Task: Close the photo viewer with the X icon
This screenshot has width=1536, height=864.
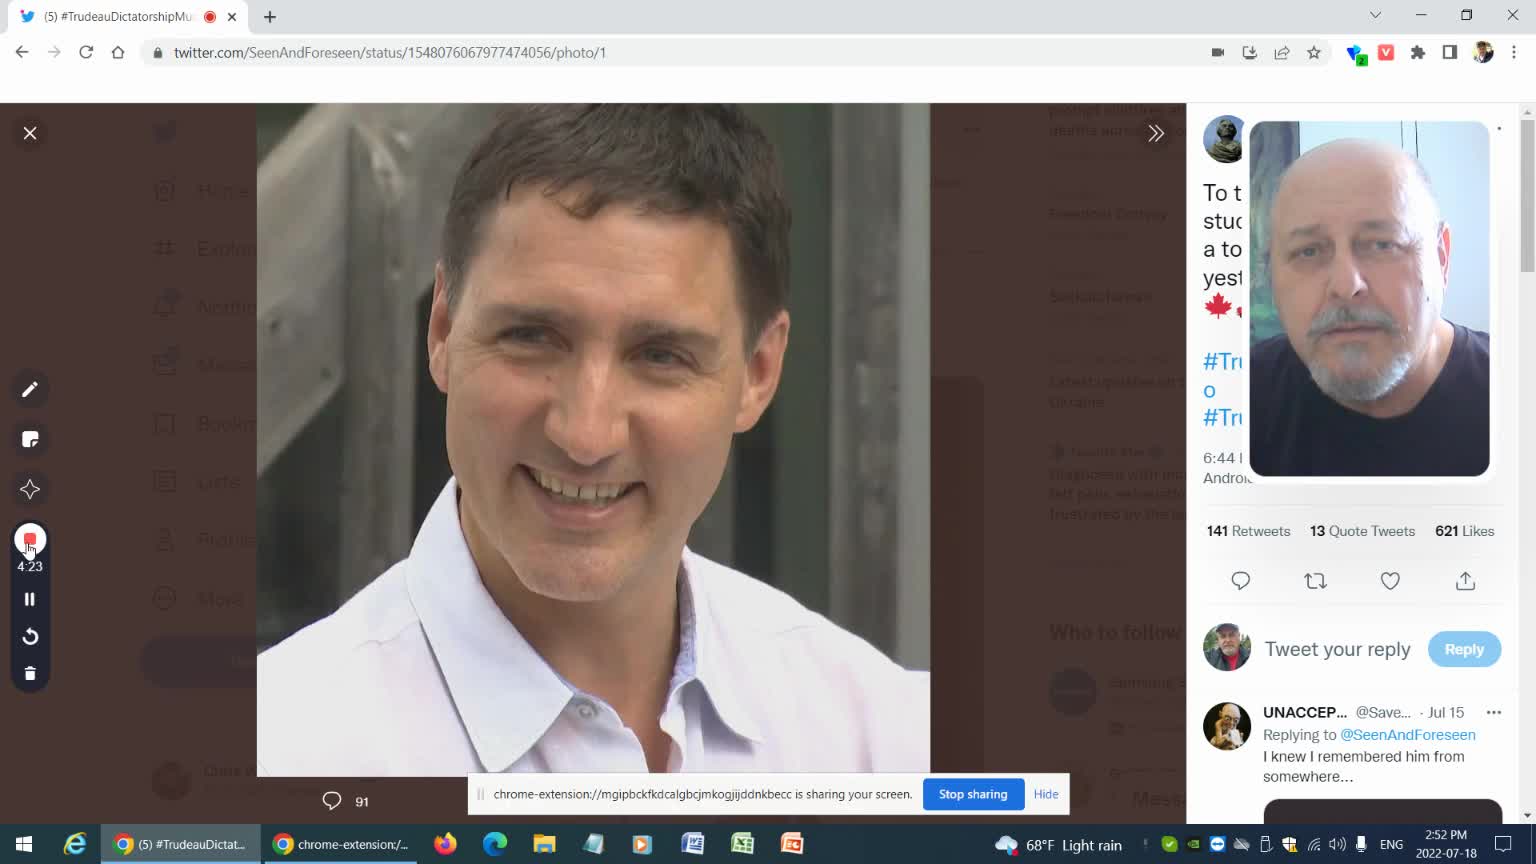Action: coord(30,133)
